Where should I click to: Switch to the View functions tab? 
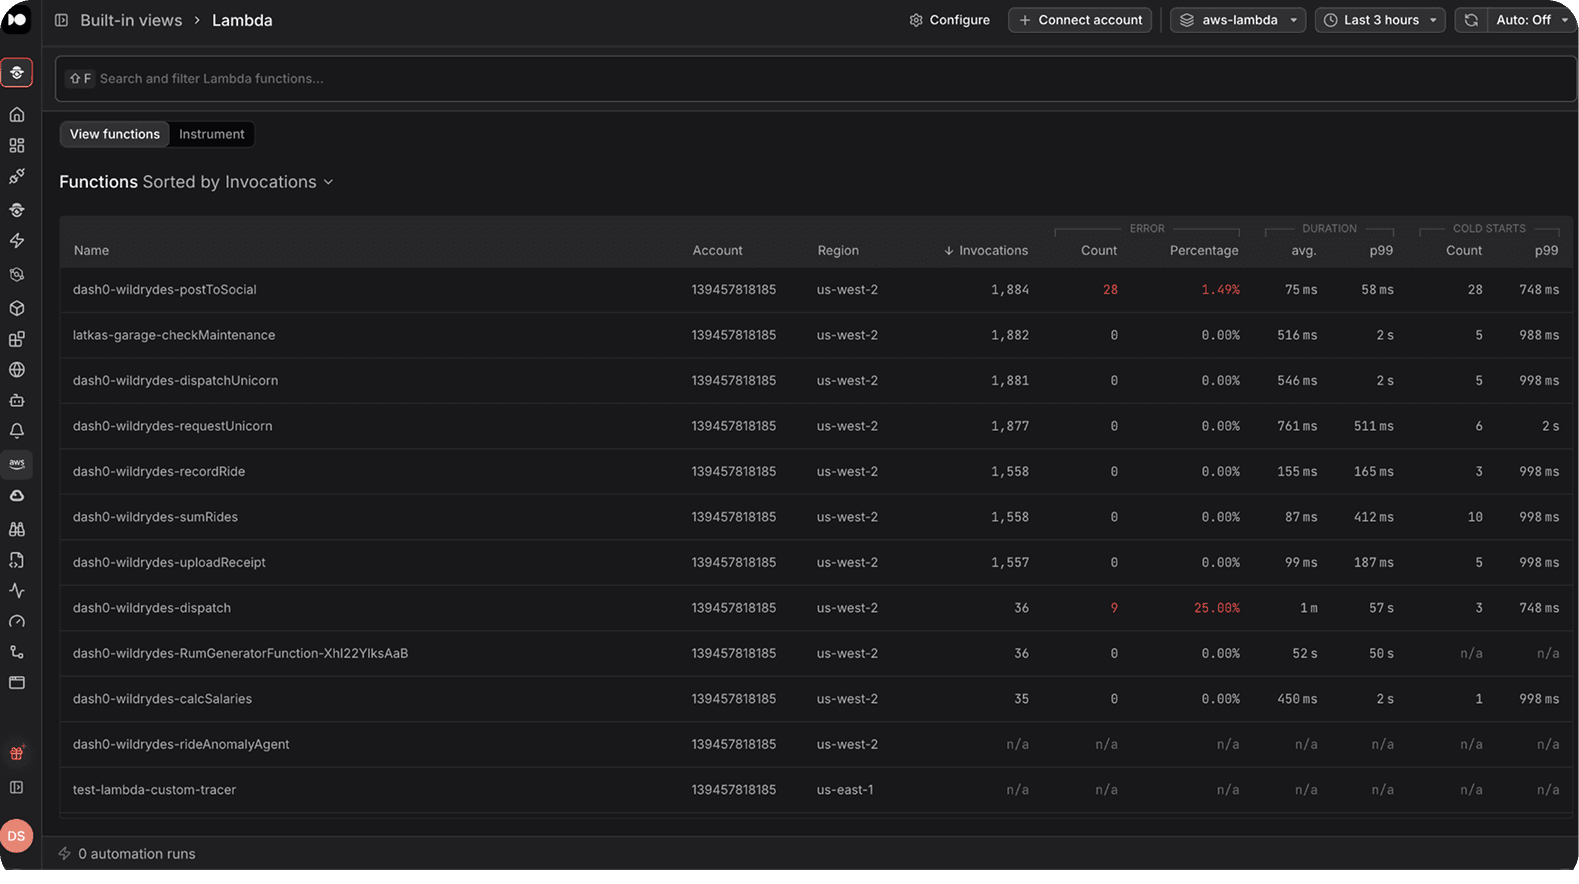(x=115, y=134)
